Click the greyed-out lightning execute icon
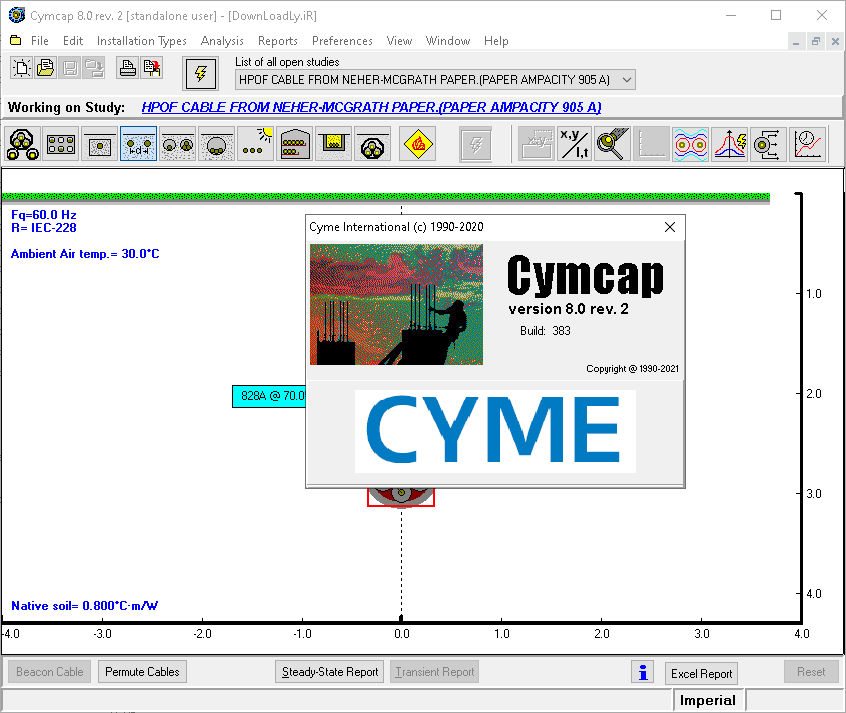This screenshot has width=846, height=713. [475, 144]
